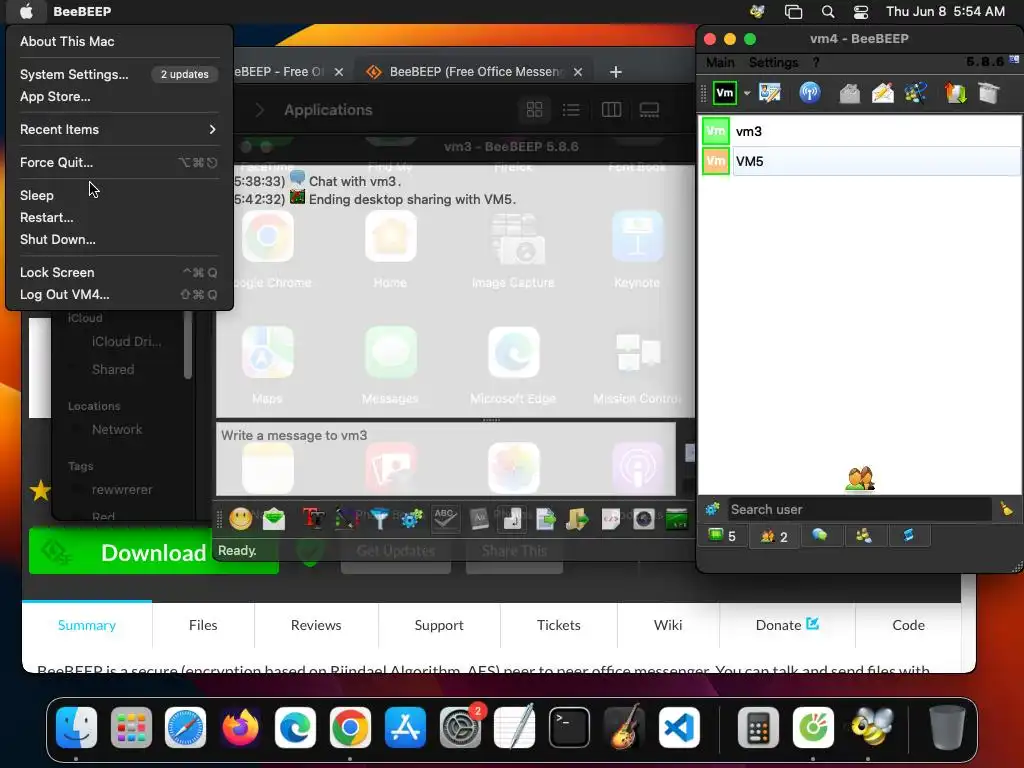Open Terminal from the Dock
This screenshot has width=1024, height=768.
click(x=569, y=728)
